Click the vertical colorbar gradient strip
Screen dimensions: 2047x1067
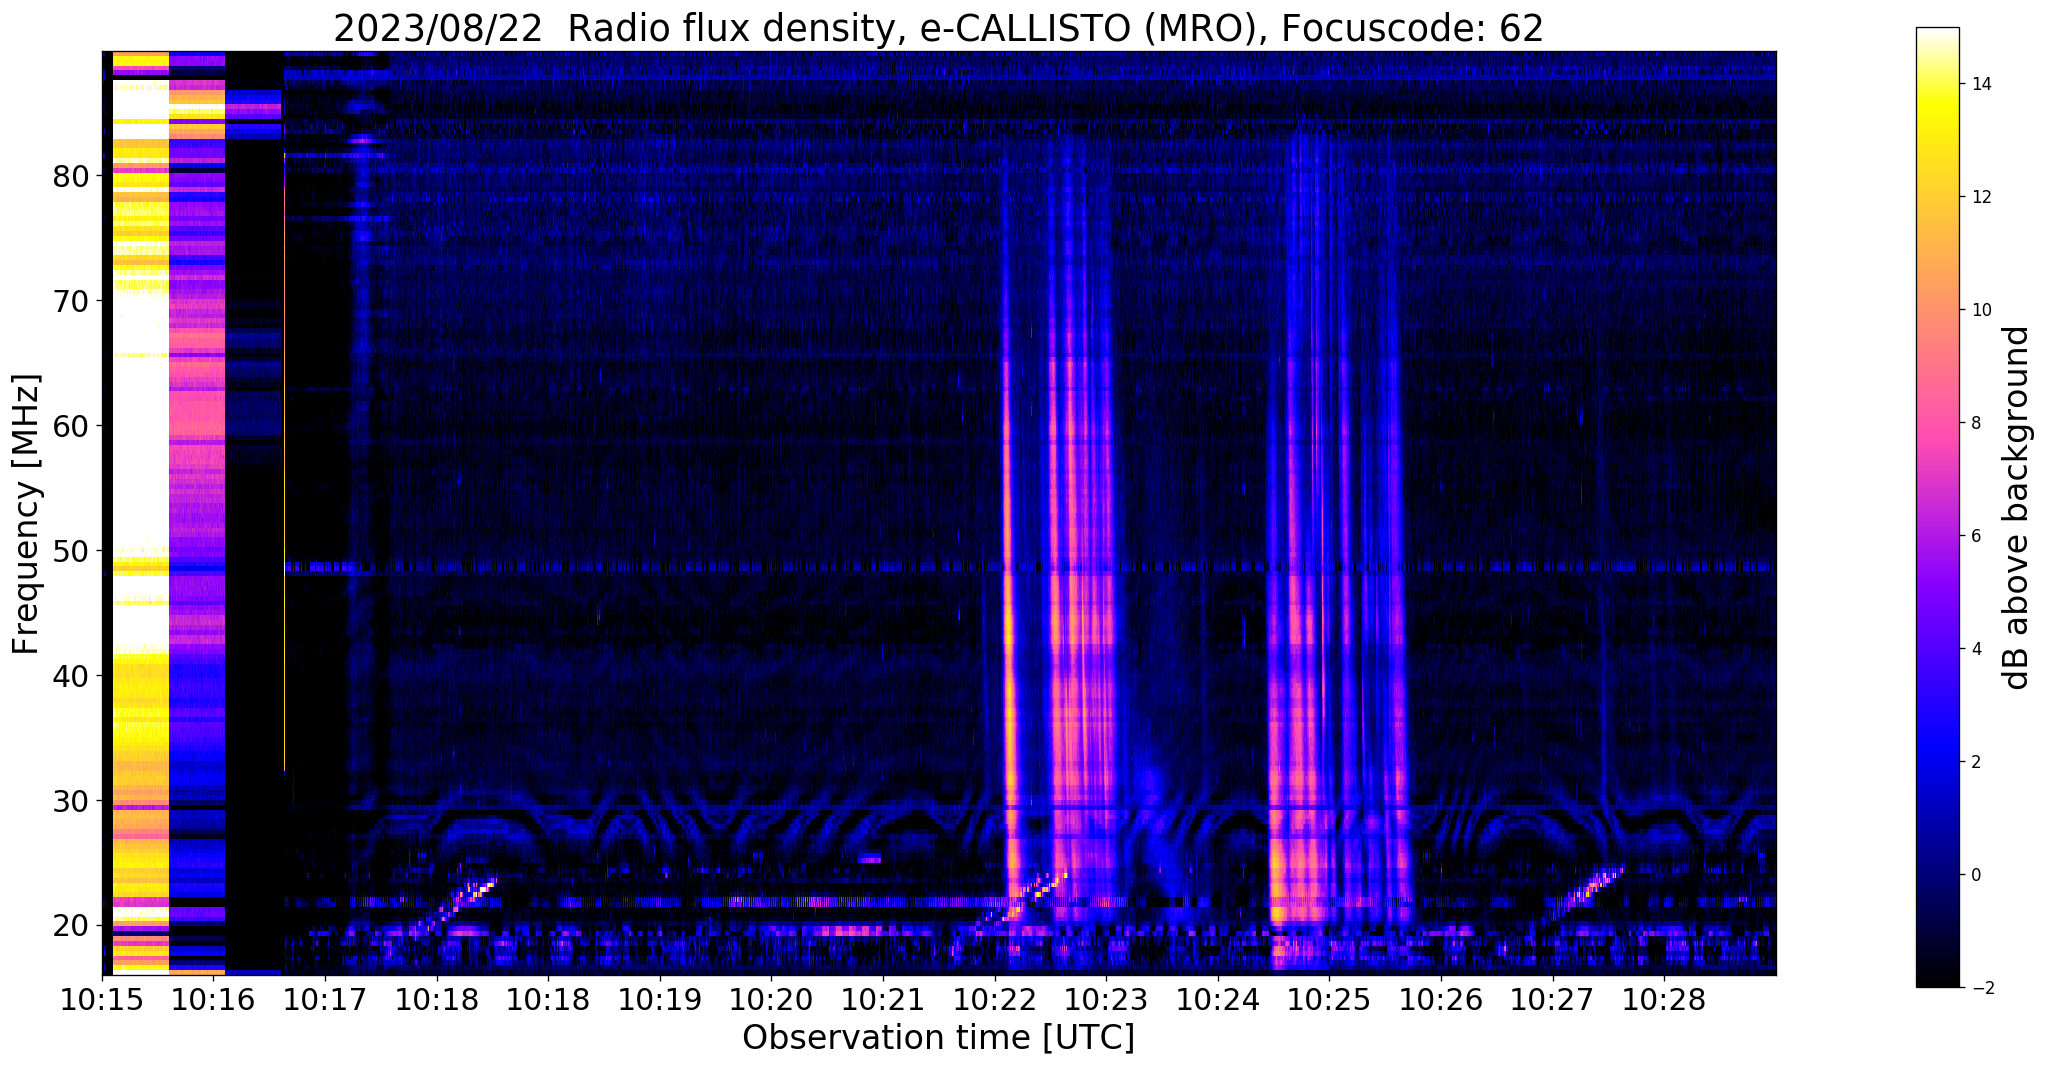pos(1937,508)
